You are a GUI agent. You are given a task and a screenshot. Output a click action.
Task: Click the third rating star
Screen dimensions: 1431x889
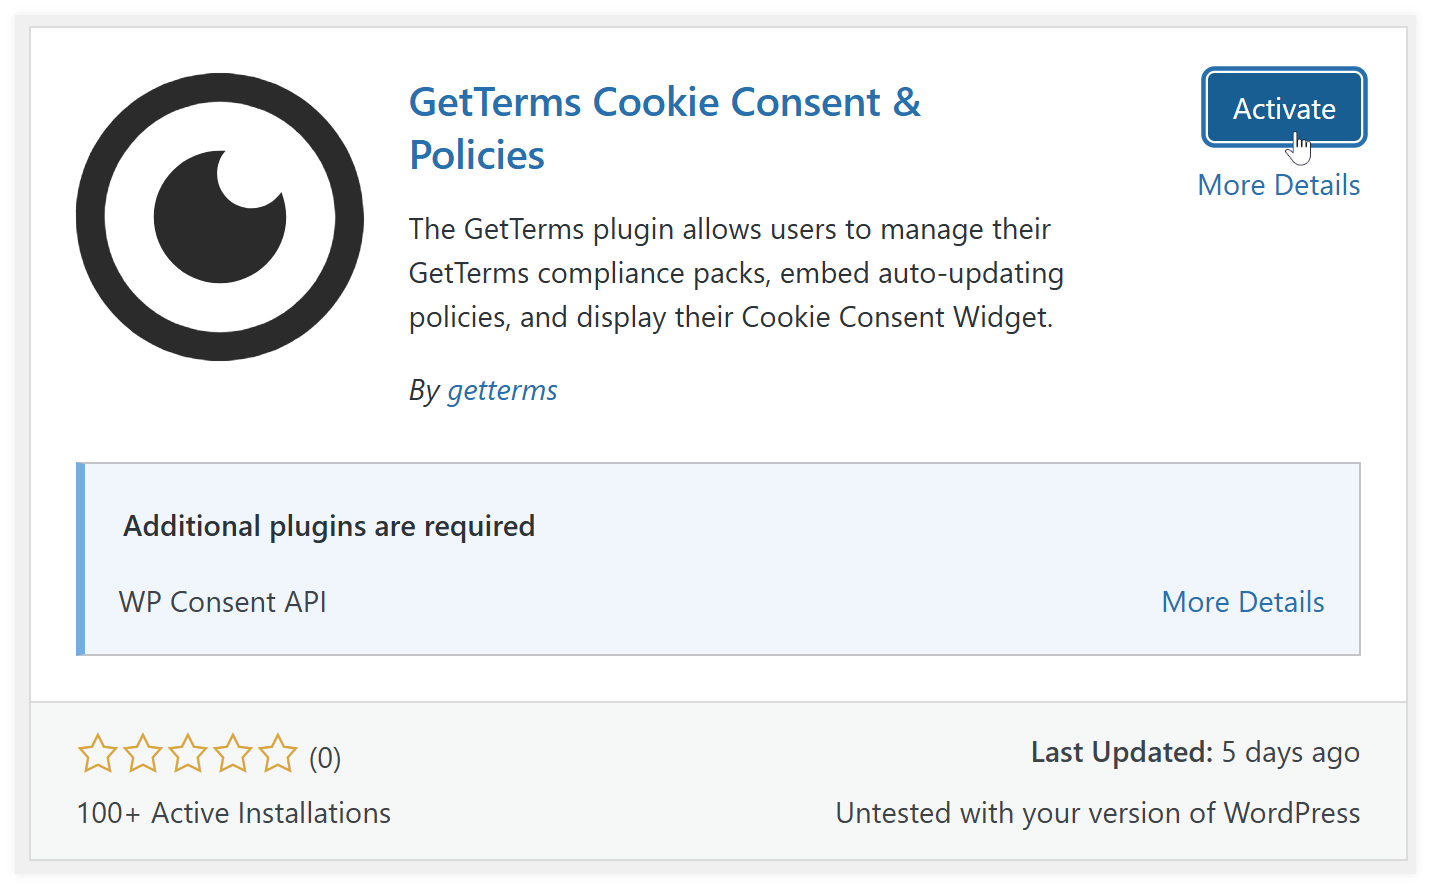188,754
